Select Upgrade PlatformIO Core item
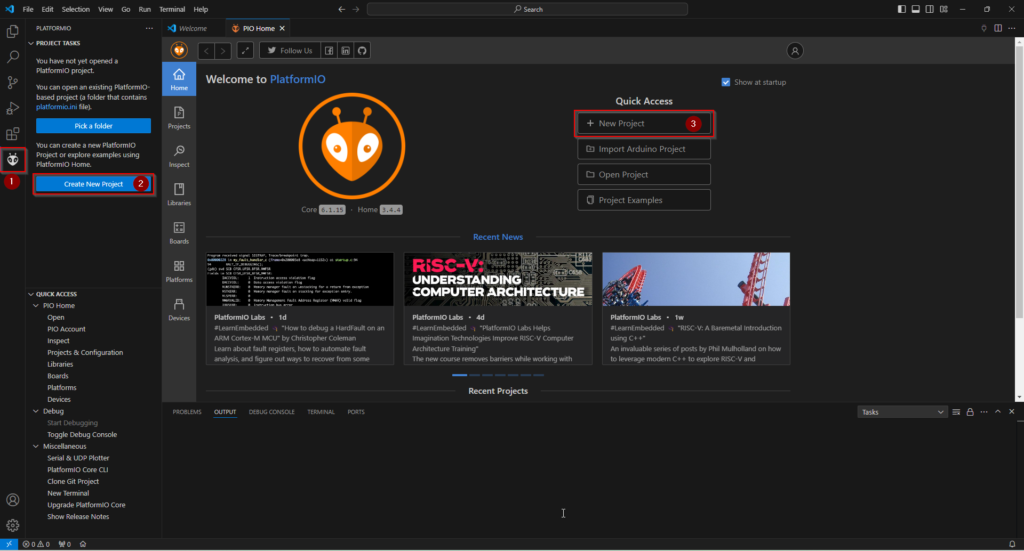The height and width of the screenshot is (551, 1024). (86, 505)
